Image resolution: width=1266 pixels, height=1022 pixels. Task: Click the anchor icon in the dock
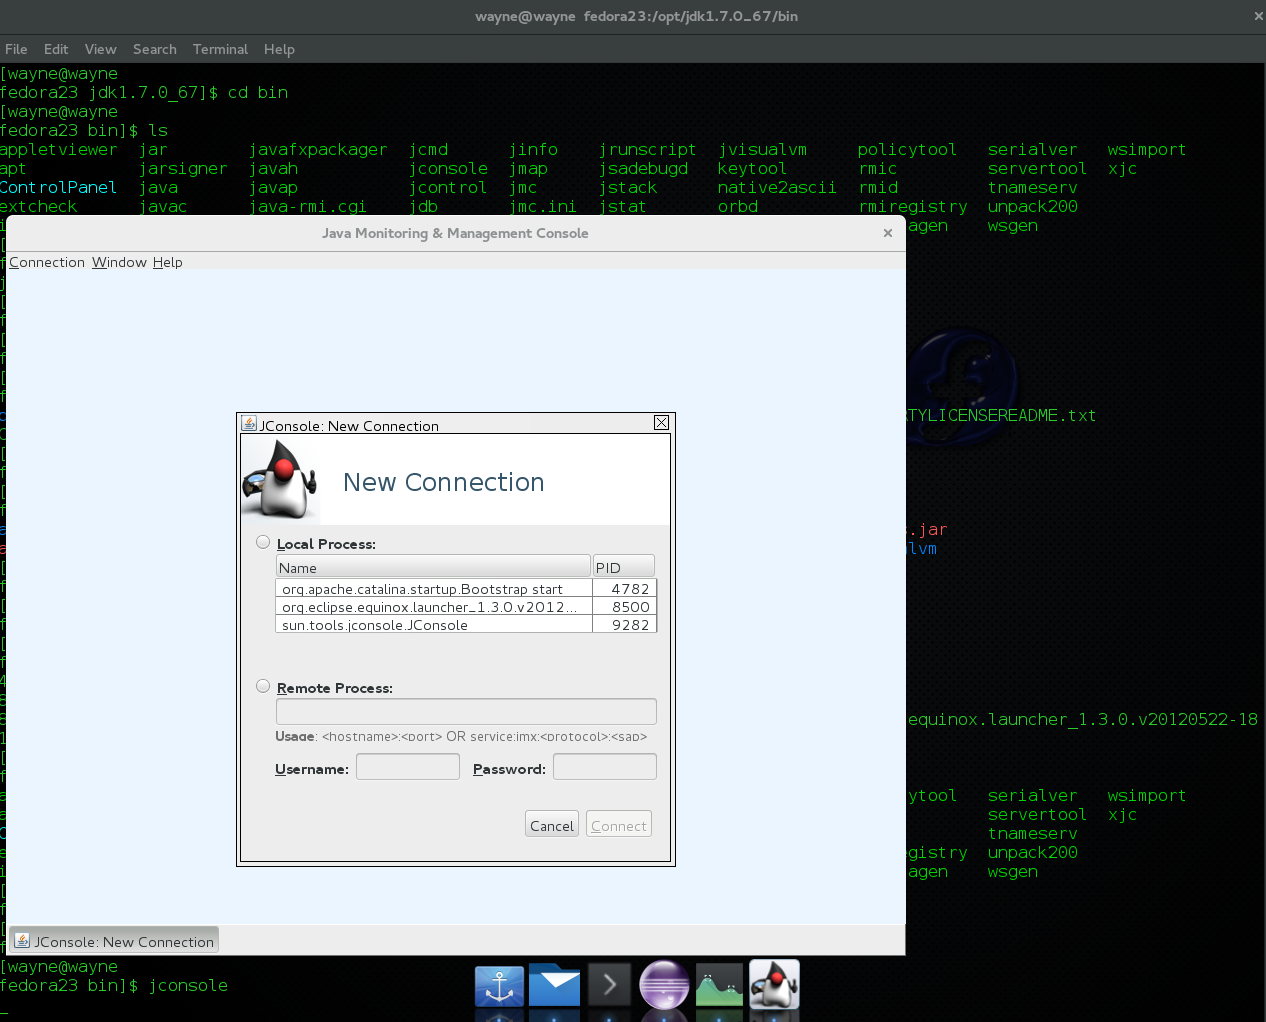point(499,986)
